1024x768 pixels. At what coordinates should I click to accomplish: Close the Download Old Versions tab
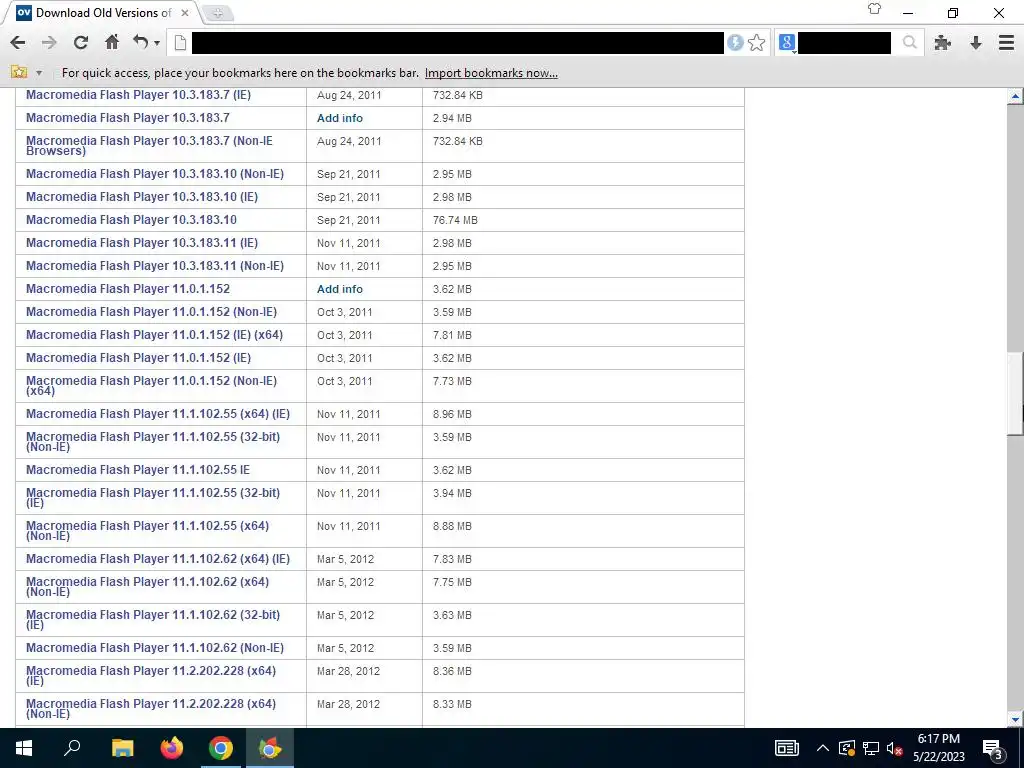[x=185, y=12]
